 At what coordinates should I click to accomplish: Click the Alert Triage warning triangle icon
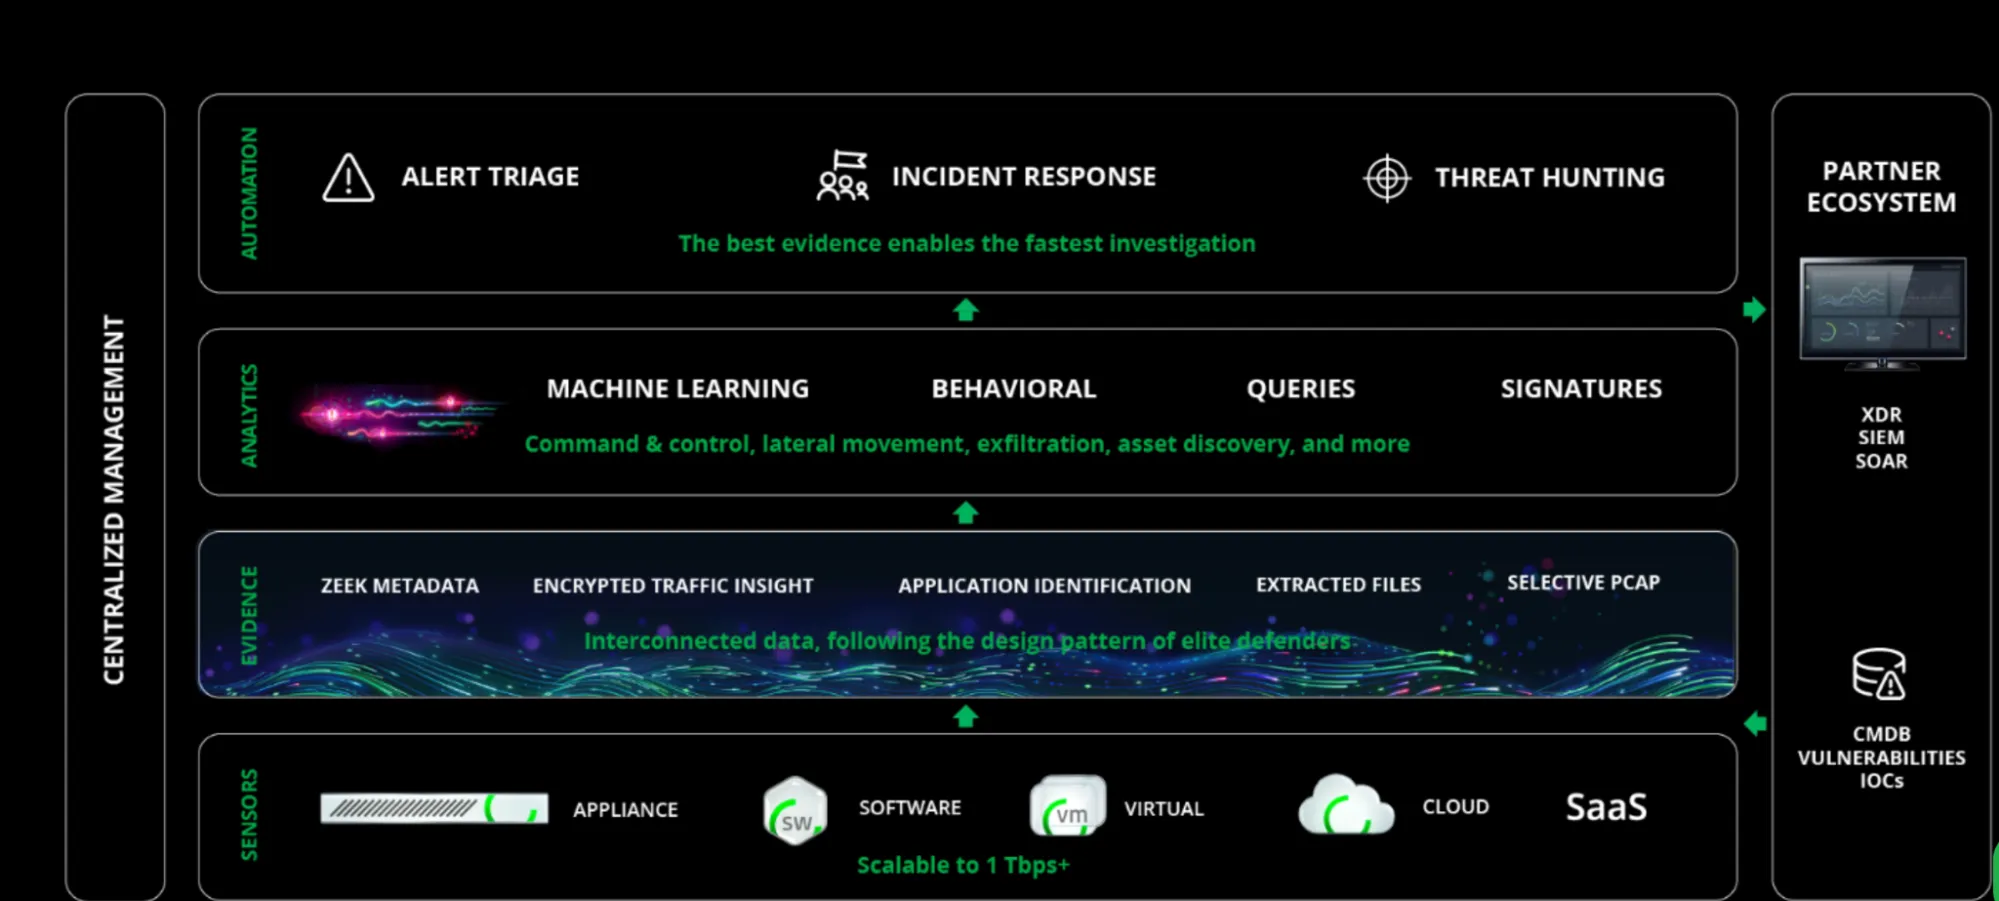pyautogui.click(x=348, y=178)
